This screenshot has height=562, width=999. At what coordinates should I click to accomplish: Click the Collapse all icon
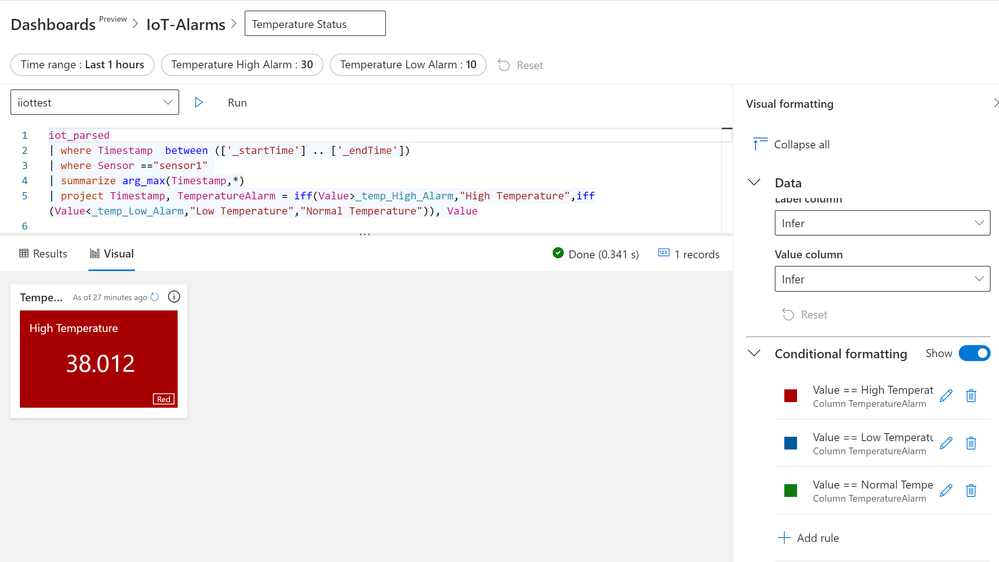759,144
